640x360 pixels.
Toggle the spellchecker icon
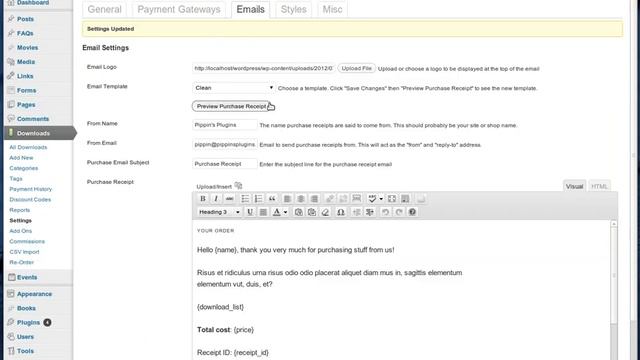(x=372, y=199)
